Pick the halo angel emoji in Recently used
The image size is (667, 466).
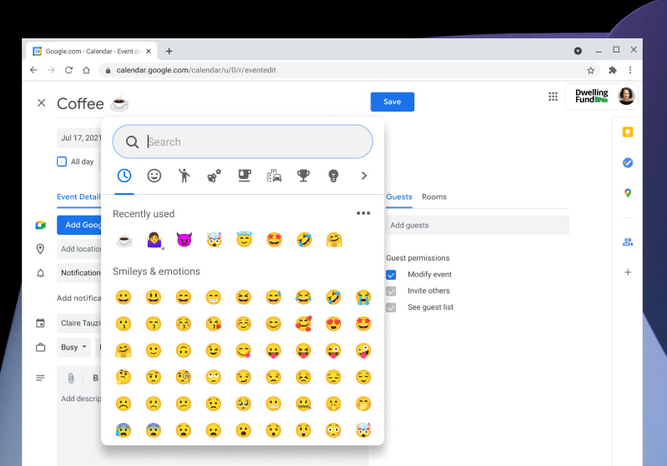244,240
